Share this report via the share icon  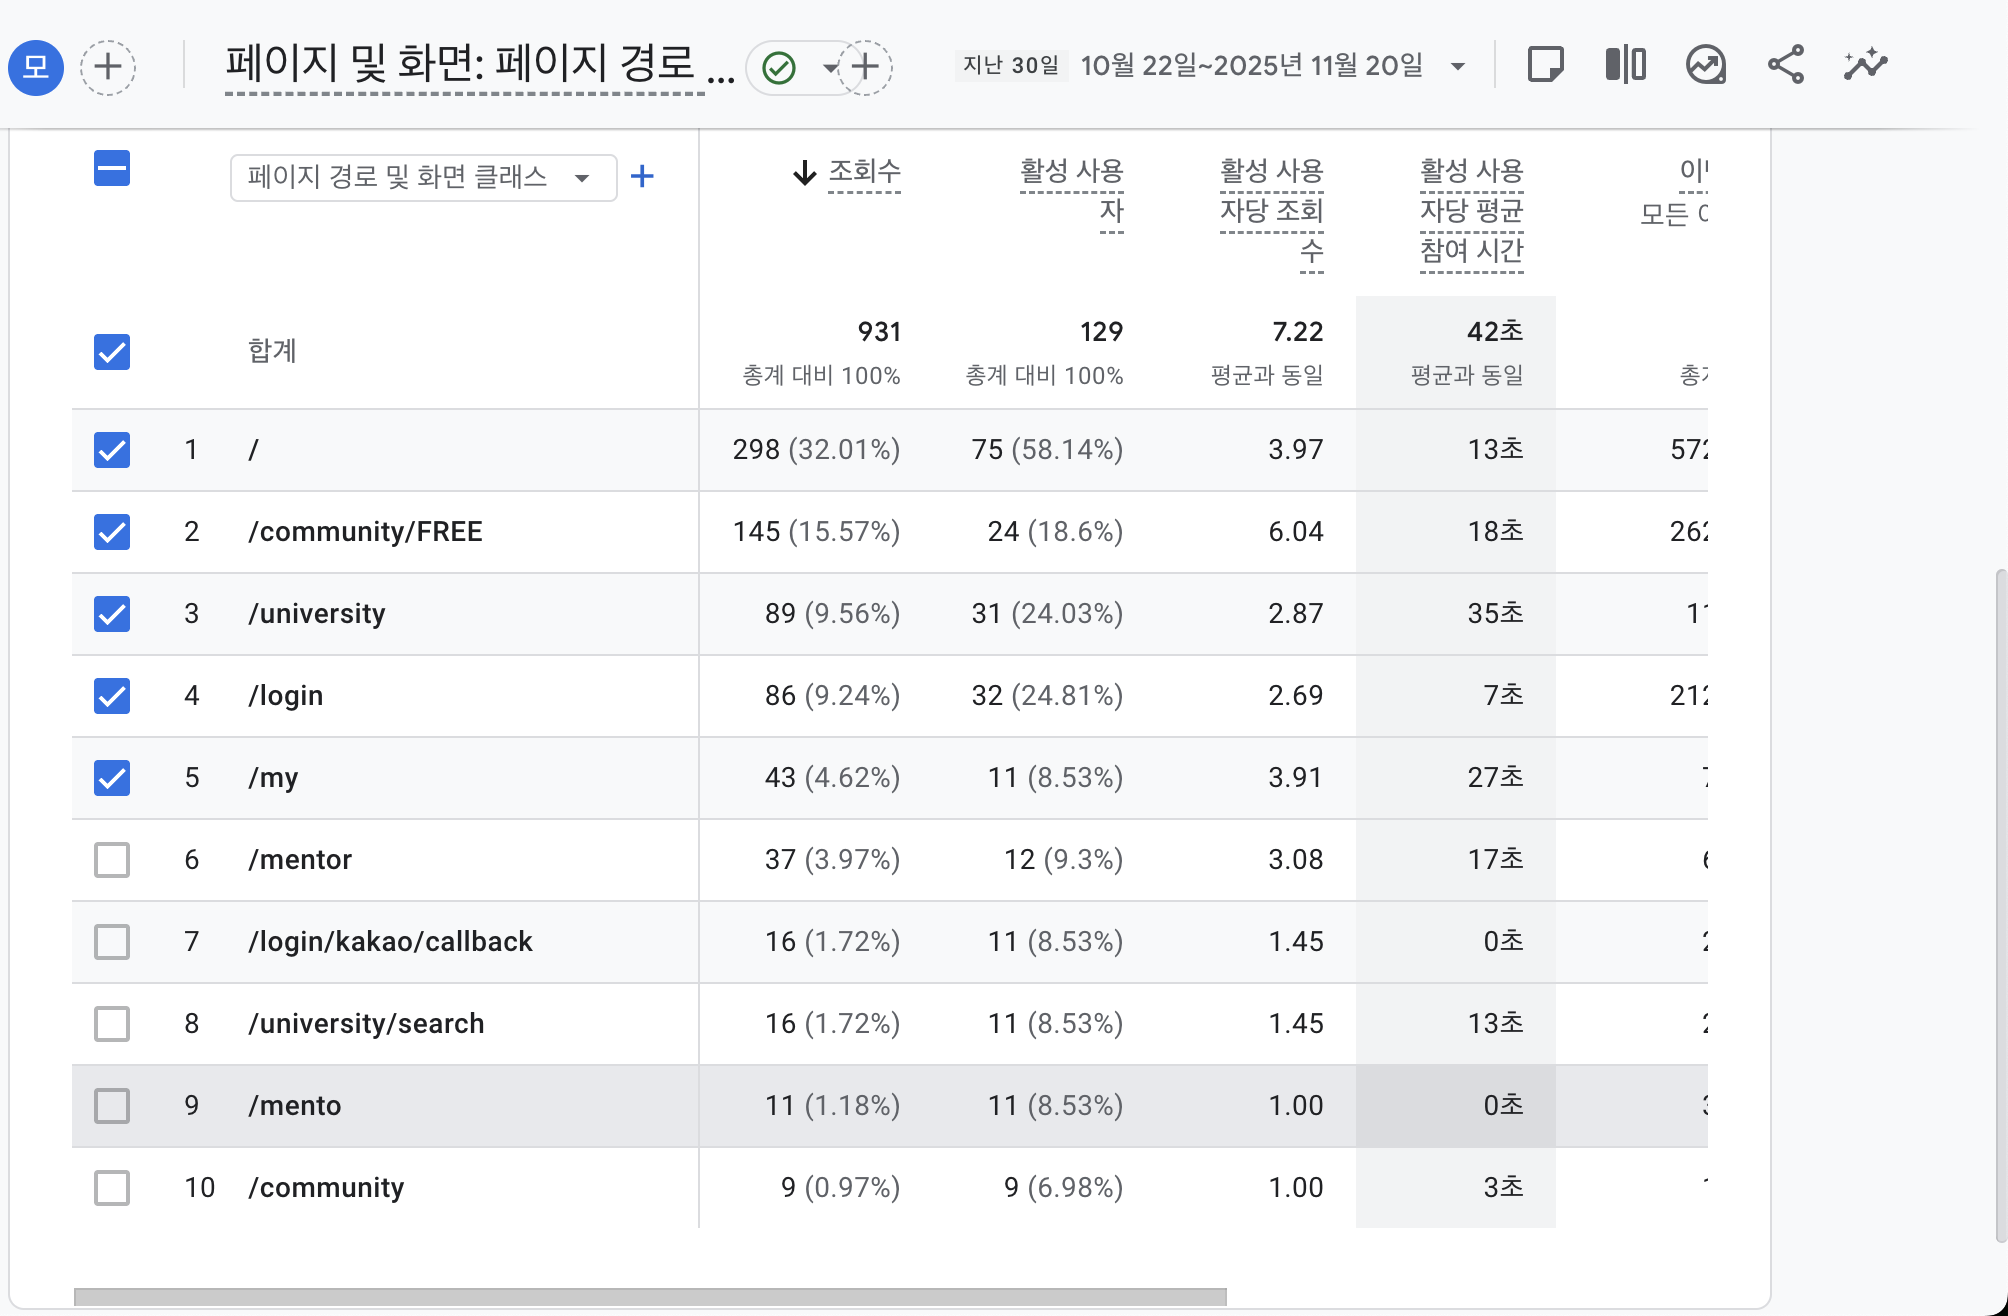(1786, 63)
